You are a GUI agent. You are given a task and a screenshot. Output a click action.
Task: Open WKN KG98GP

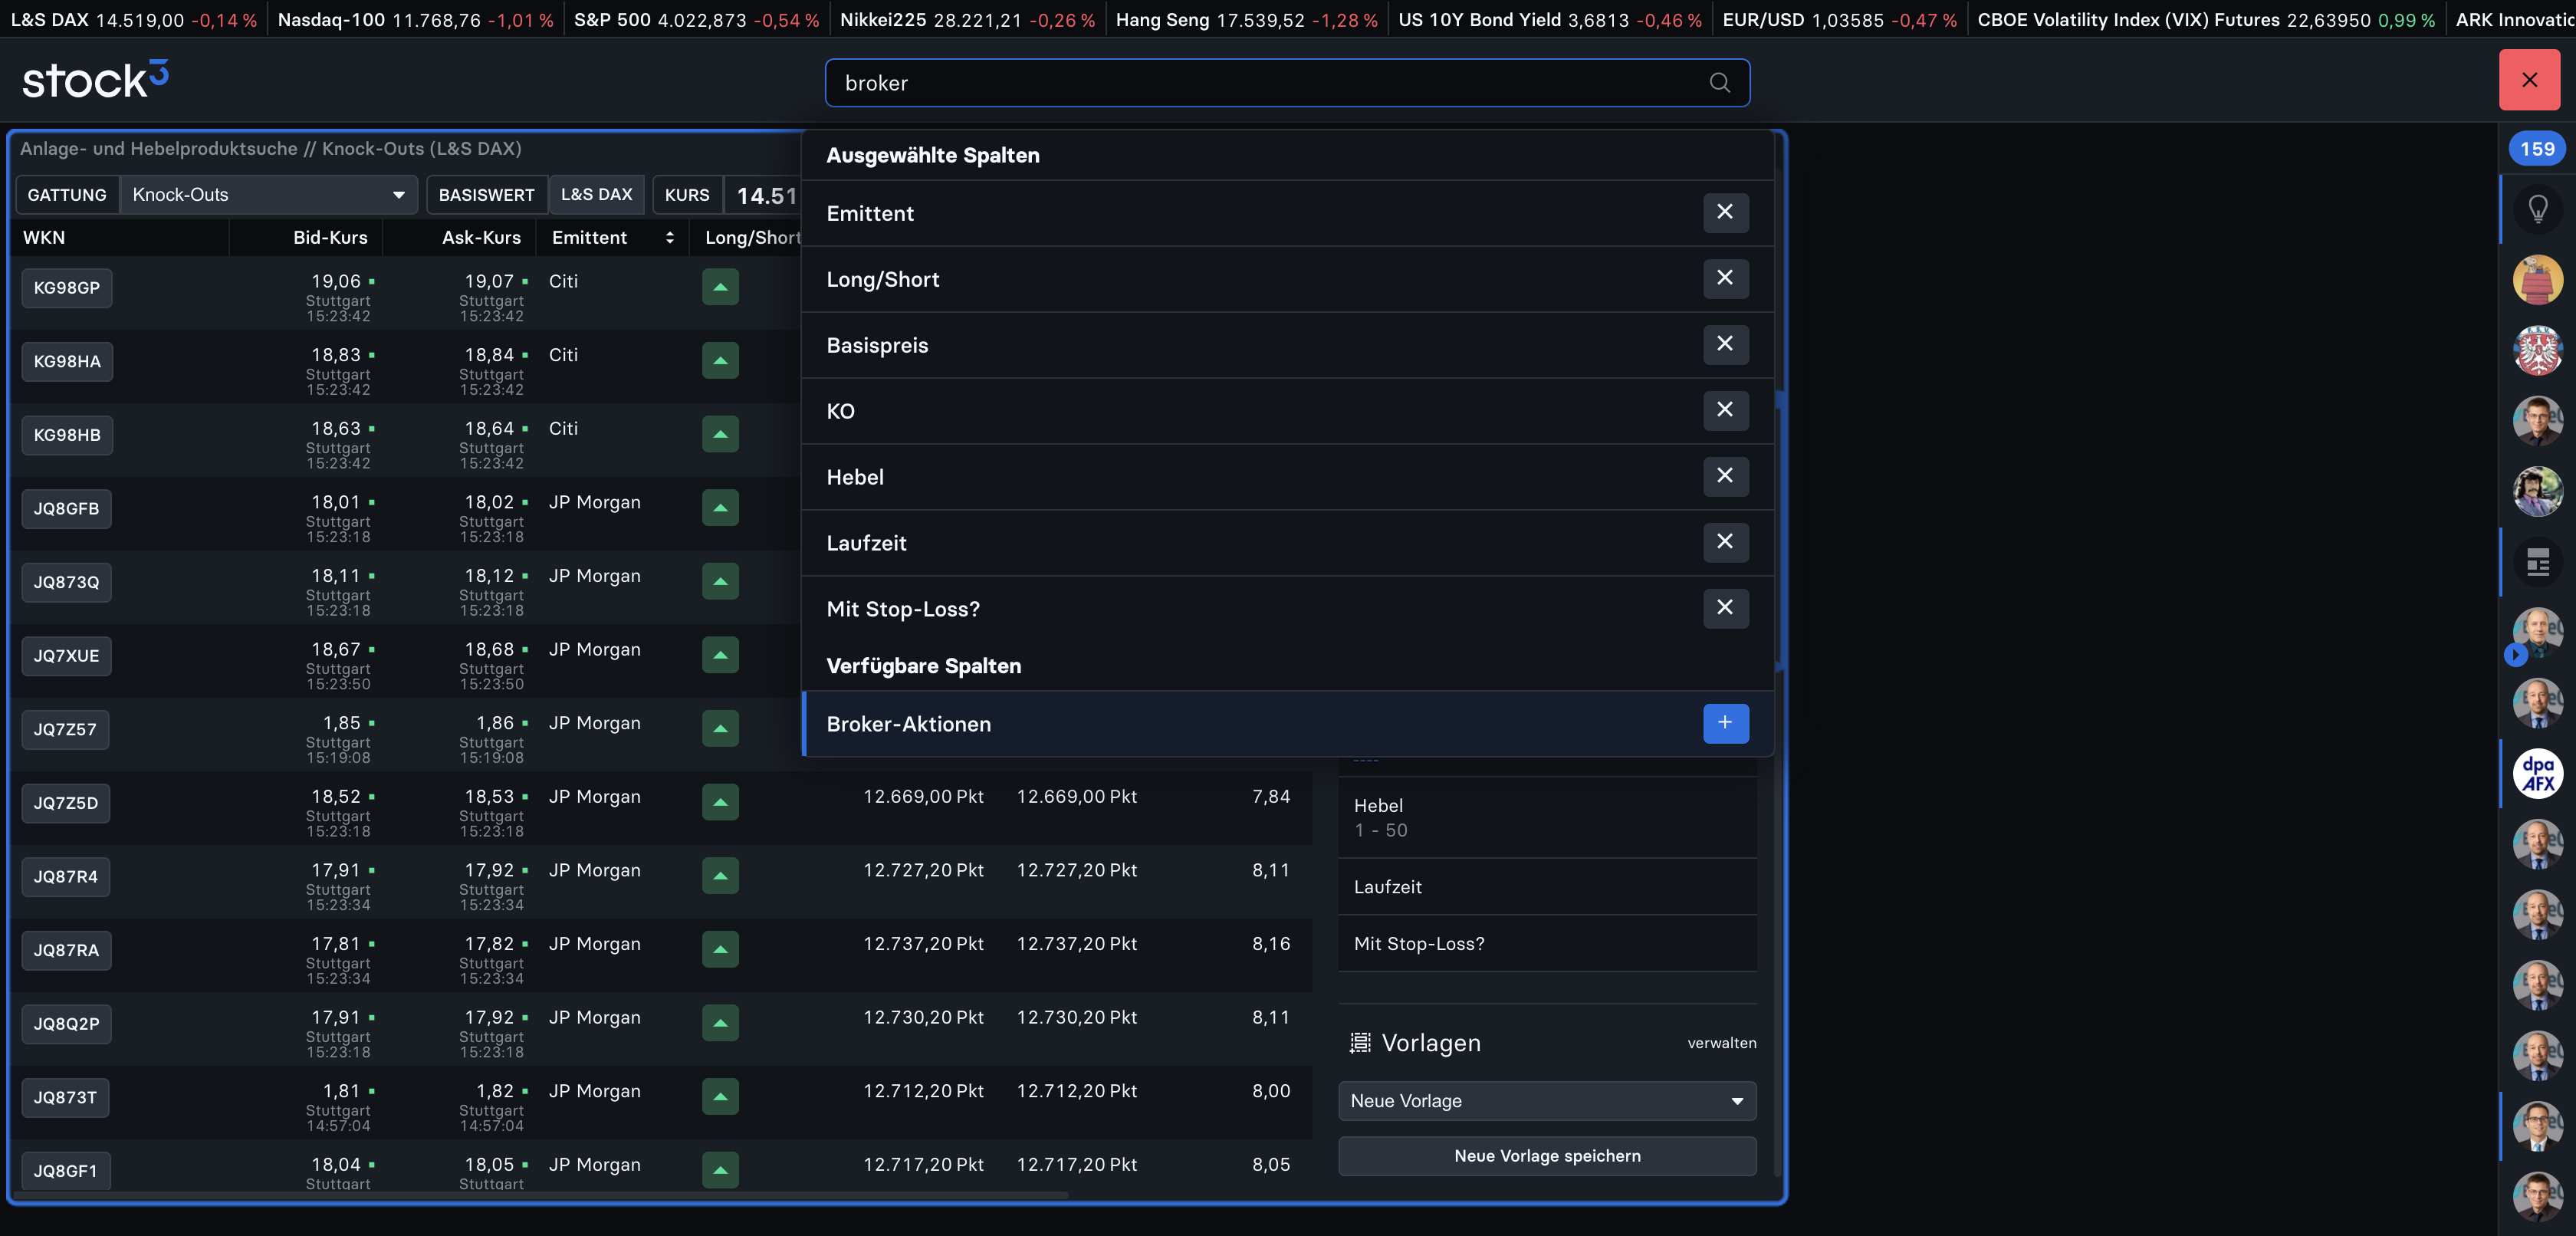(x=67, y=288)
